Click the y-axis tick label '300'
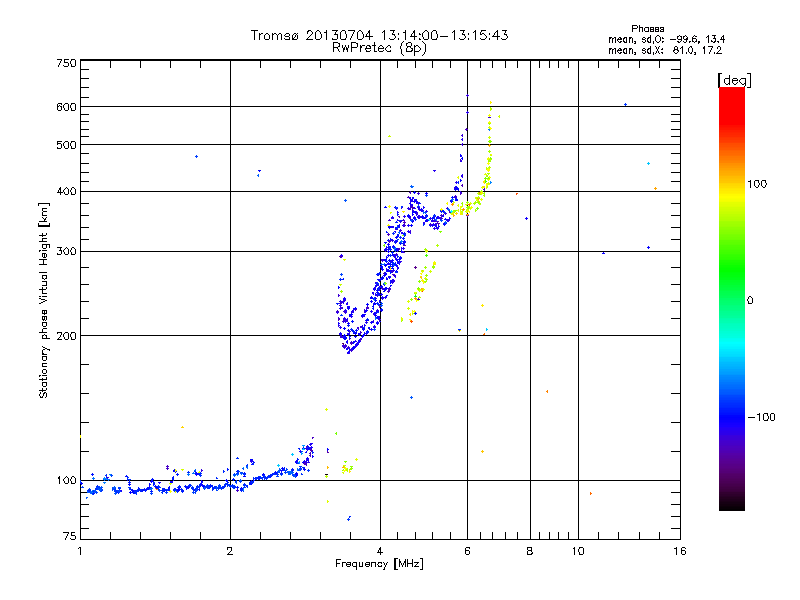The width and height of the screenshot is (800, 600). point(67,252)
